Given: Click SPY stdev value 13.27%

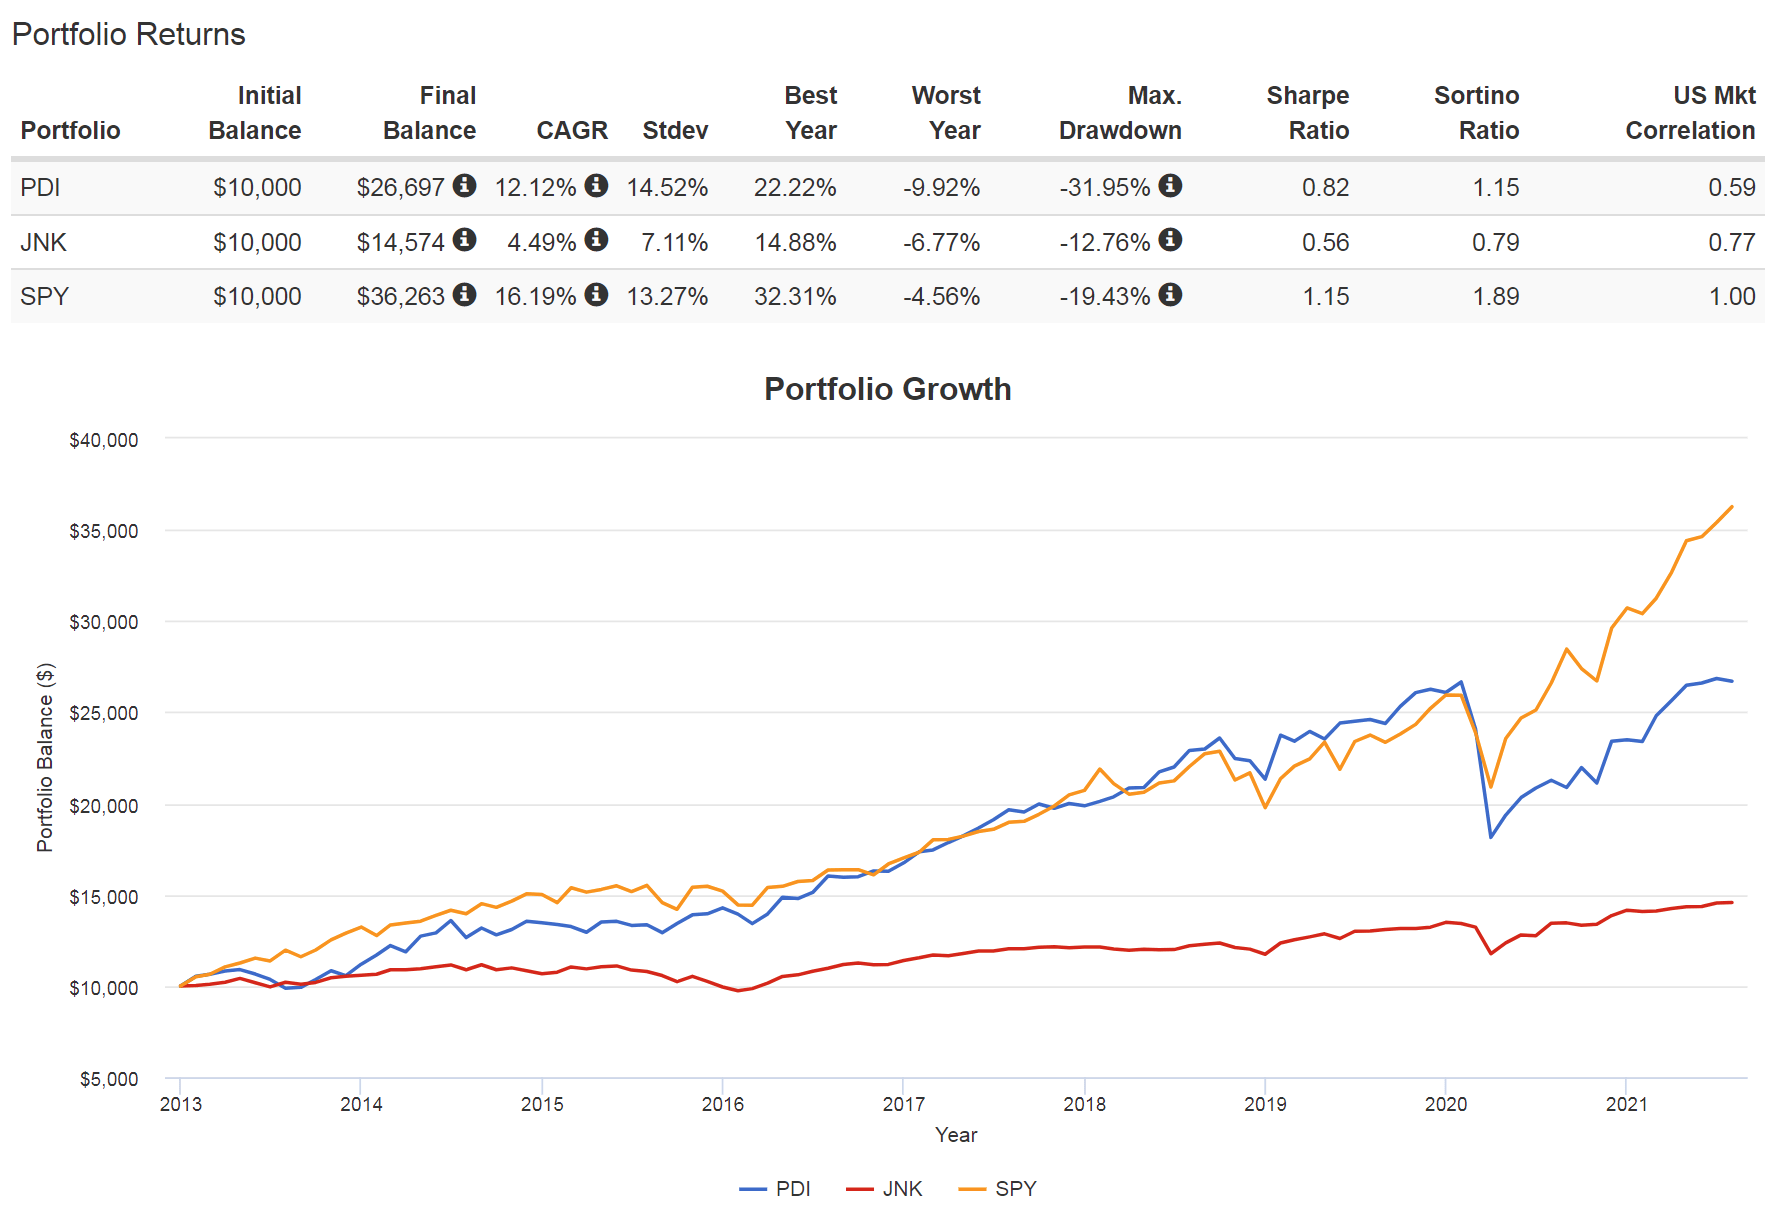Looking at the screenshot, I should coord(667,297).
